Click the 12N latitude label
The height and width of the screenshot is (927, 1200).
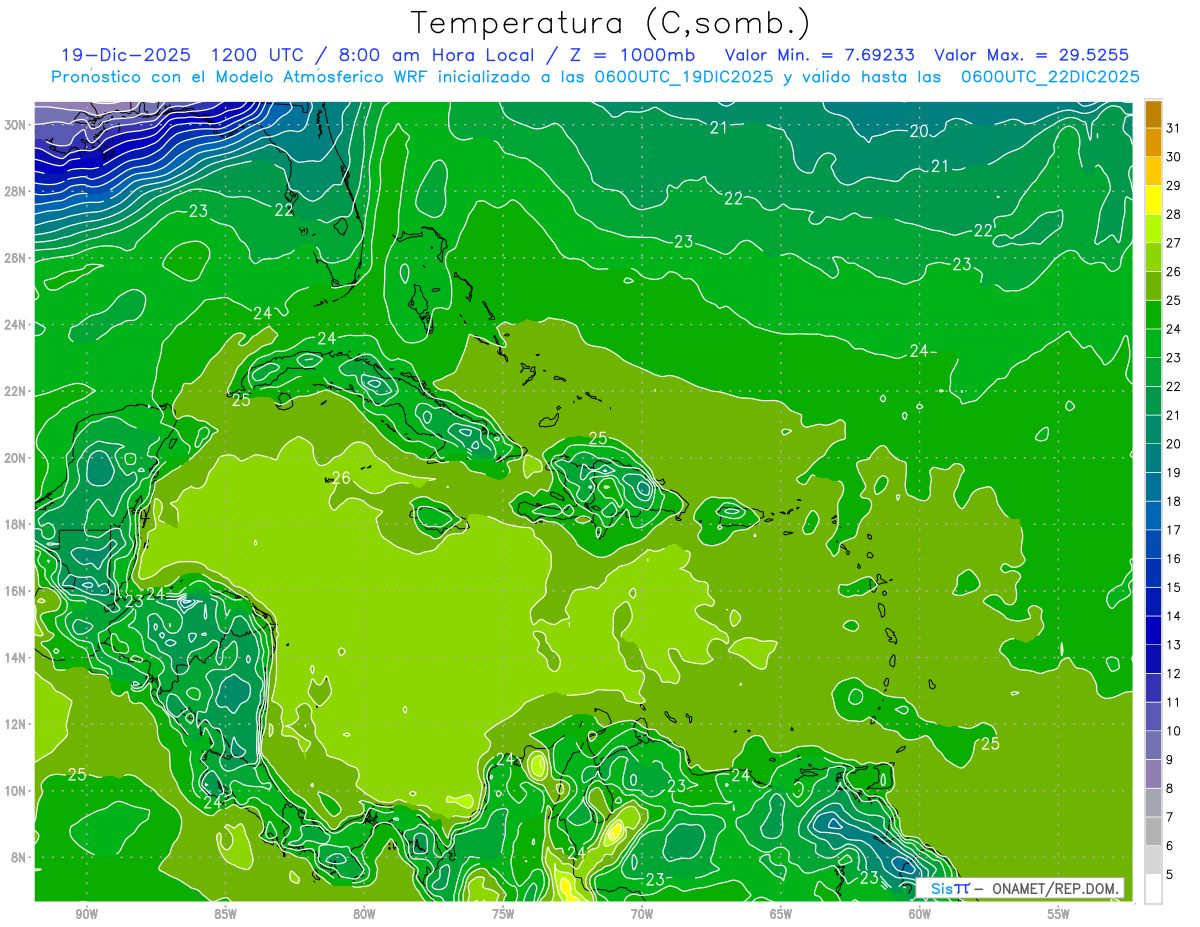16,724
